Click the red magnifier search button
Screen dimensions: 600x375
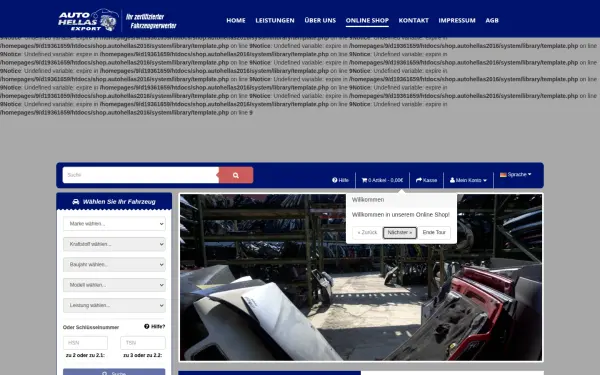pos(236,175)
